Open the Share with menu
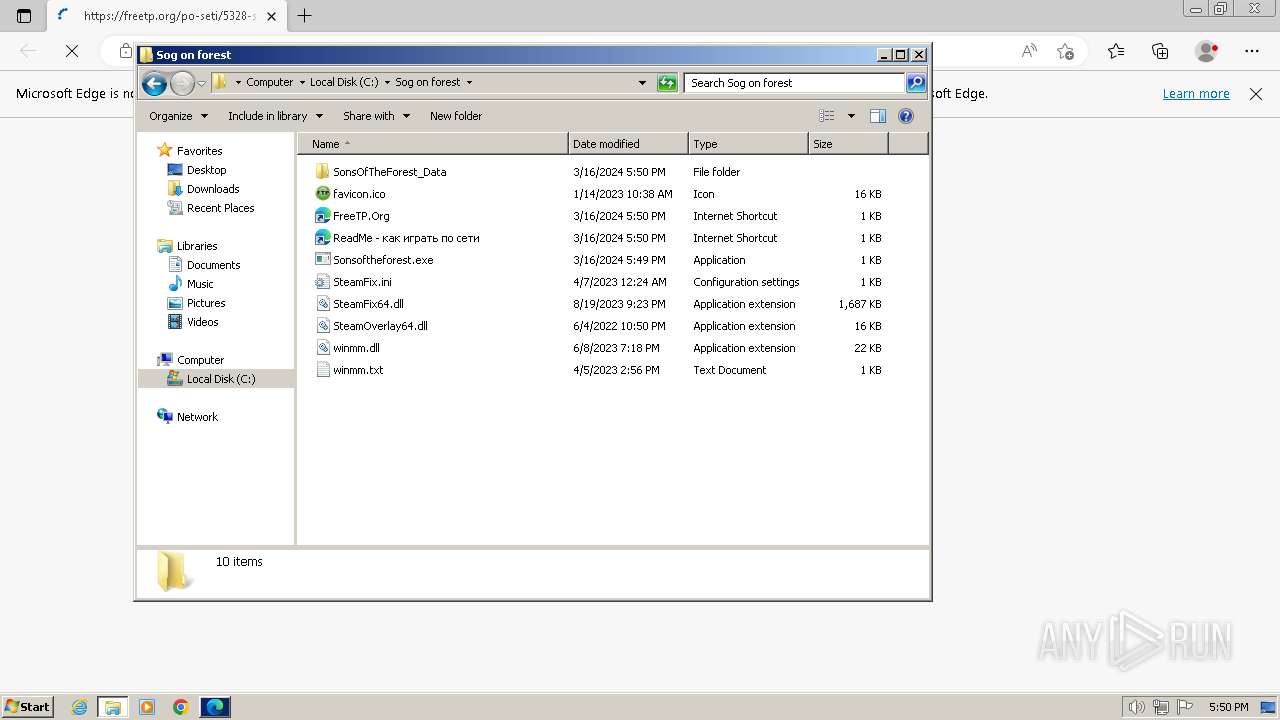This screenshot has height=720, width=1280. (x=376, y=116)
